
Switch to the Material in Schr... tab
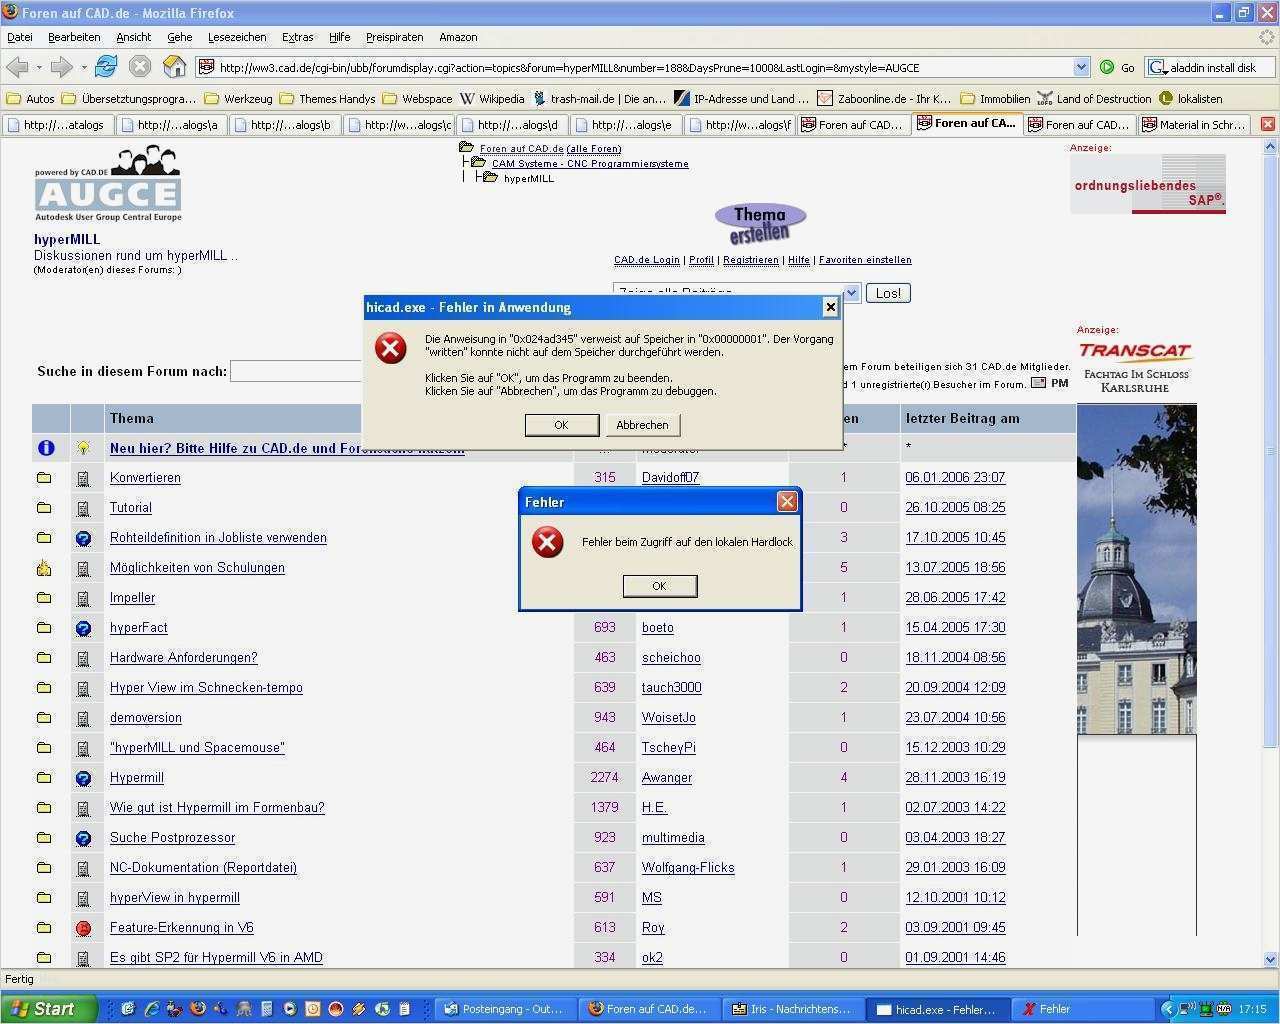pyautogui.click(x=1193, y=125)
